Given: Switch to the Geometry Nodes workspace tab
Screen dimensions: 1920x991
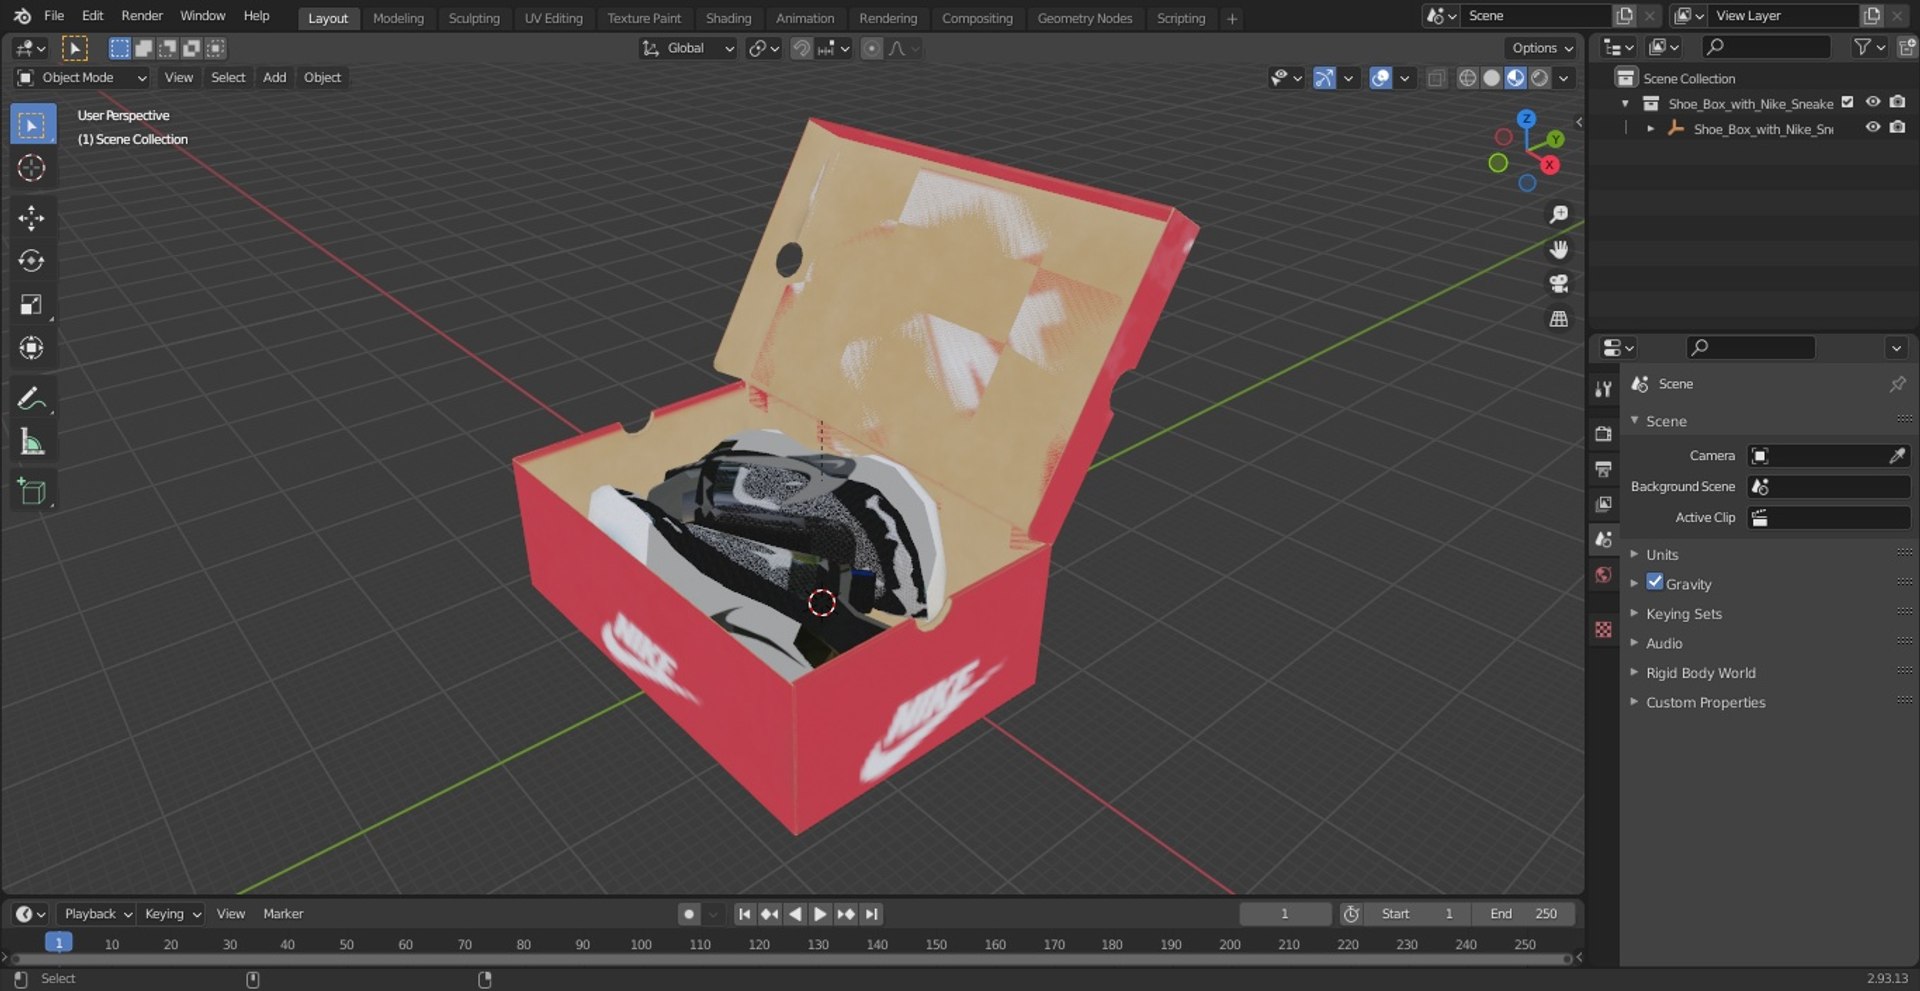Looking at the screenshot, I should coord(1084,18).
